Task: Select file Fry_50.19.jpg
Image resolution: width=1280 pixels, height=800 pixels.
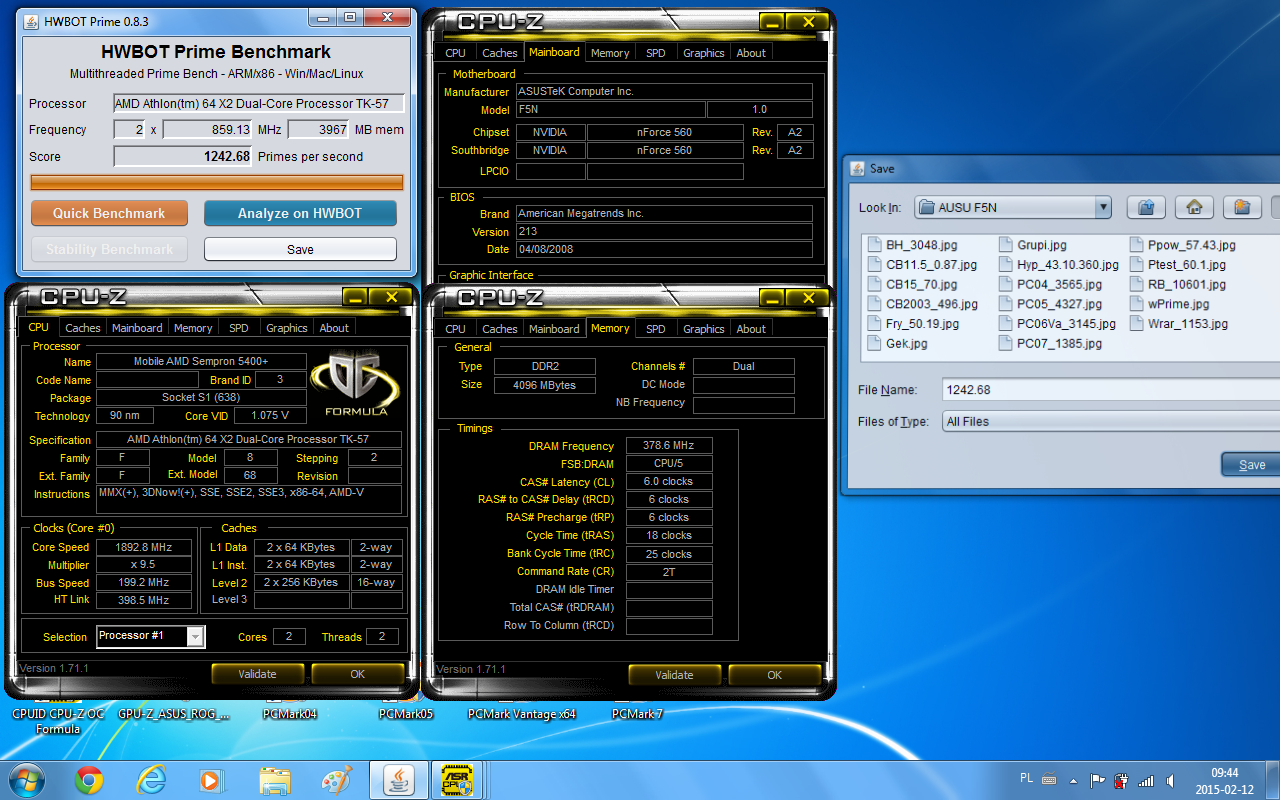Action: pos(913,324)
